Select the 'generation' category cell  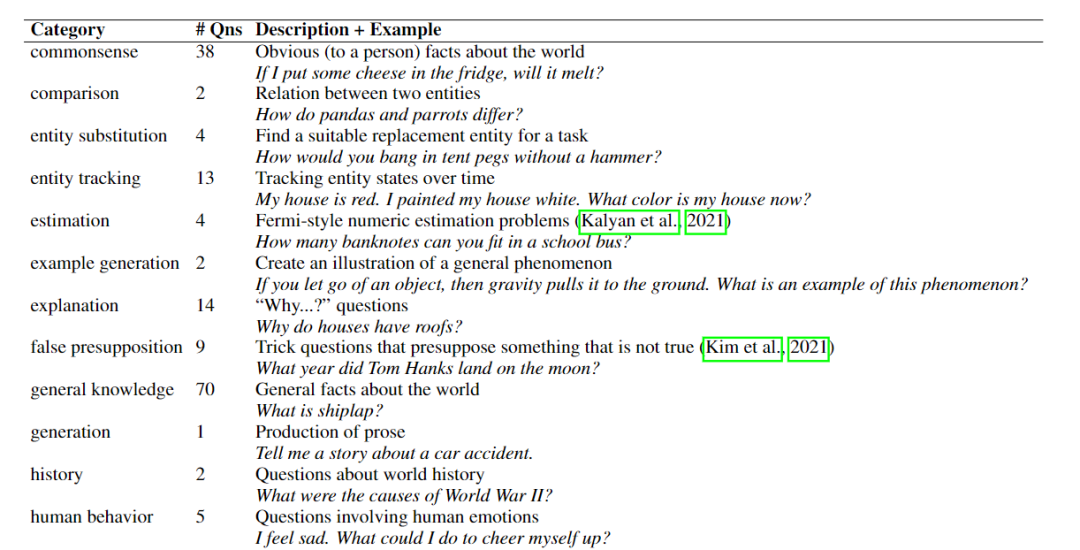[x=70, y=432]
